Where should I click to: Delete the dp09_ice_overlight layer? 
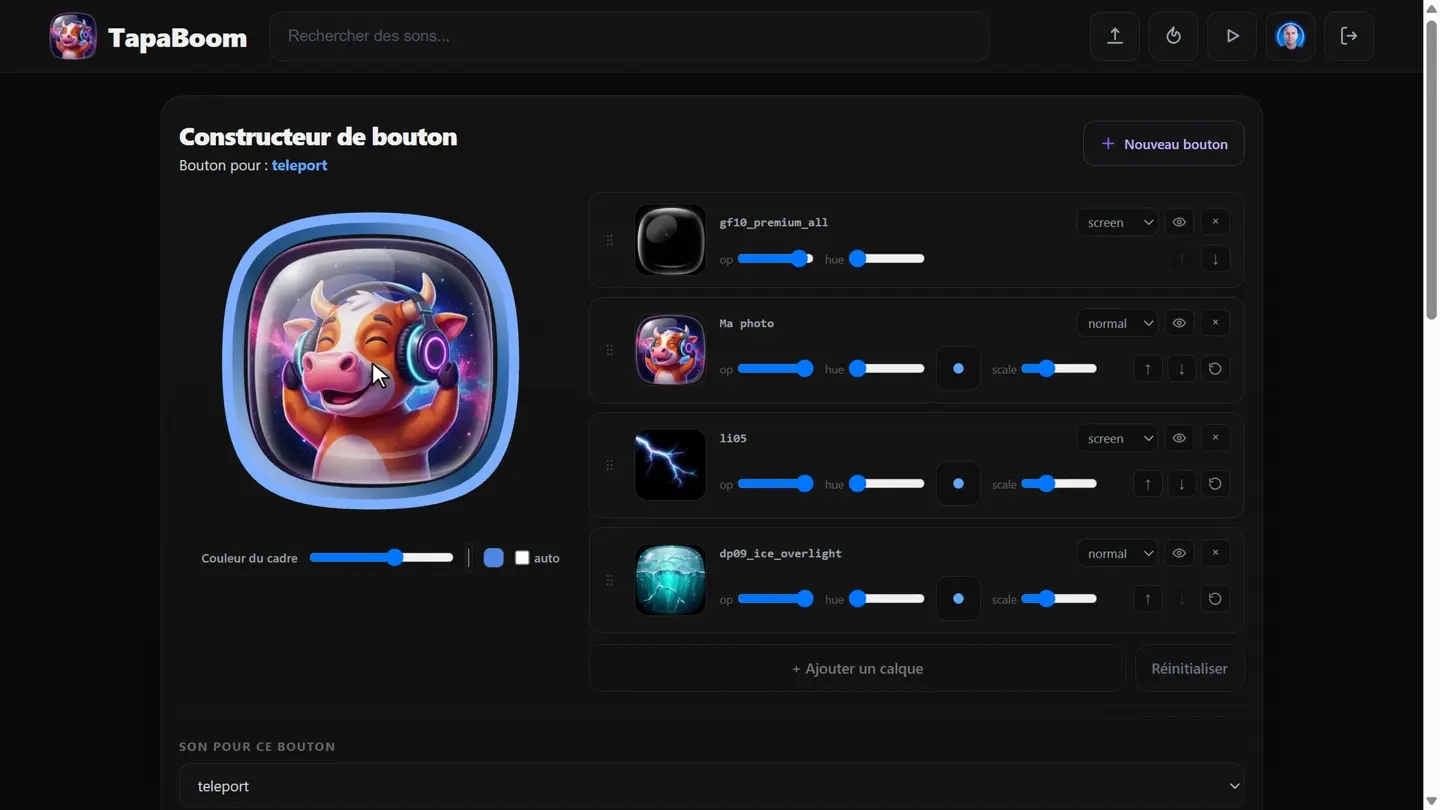(x=1215, y=553)
